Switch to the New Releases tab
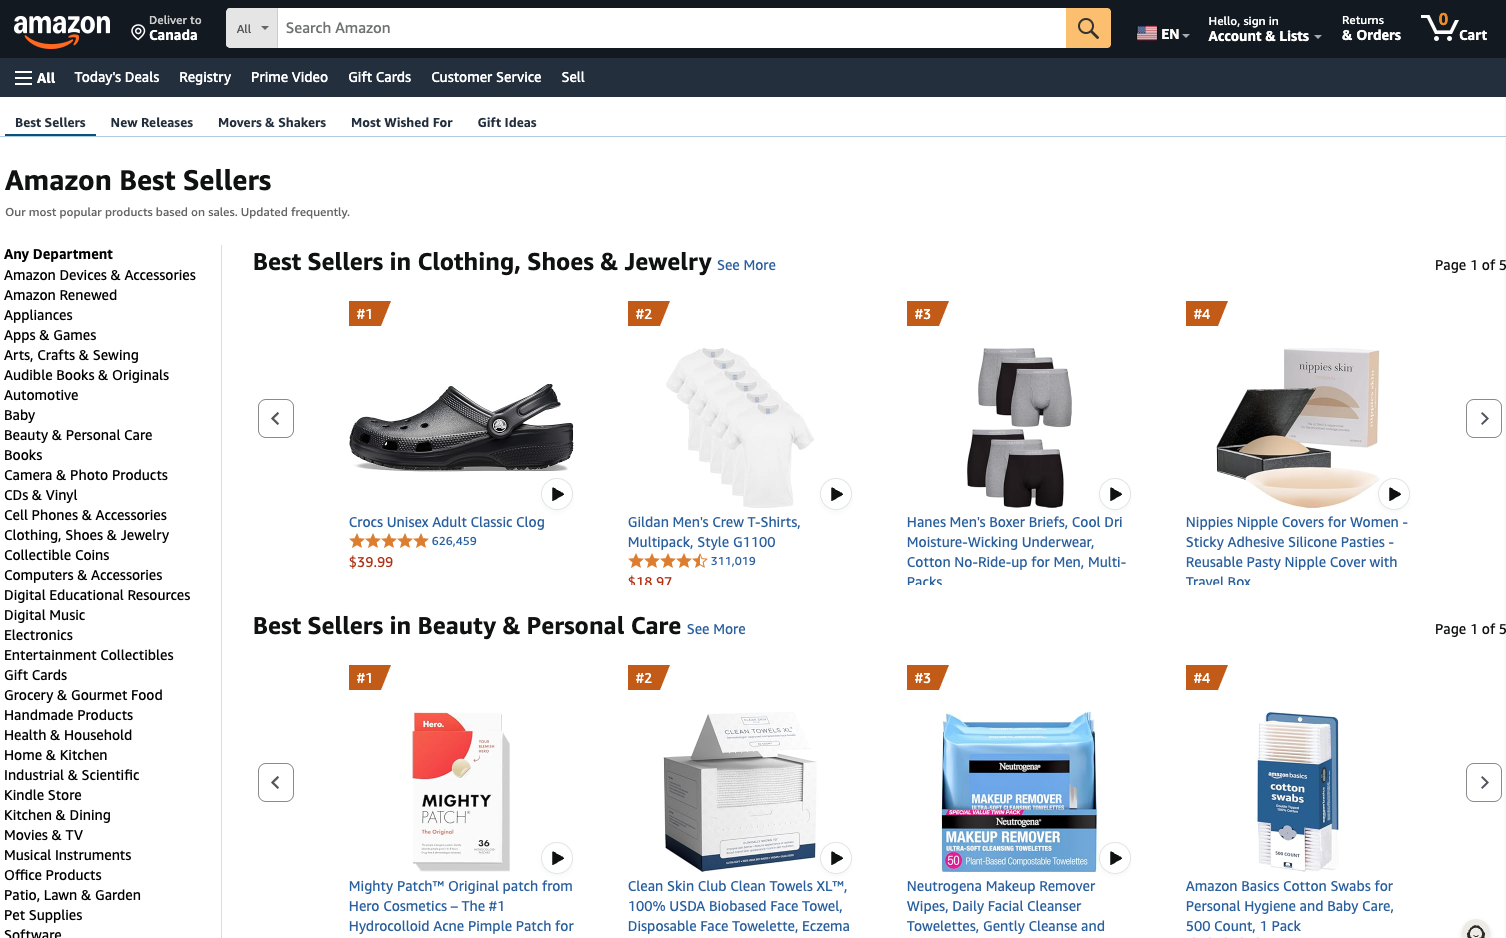This screenshot has height=938, width=1506. 151,122
